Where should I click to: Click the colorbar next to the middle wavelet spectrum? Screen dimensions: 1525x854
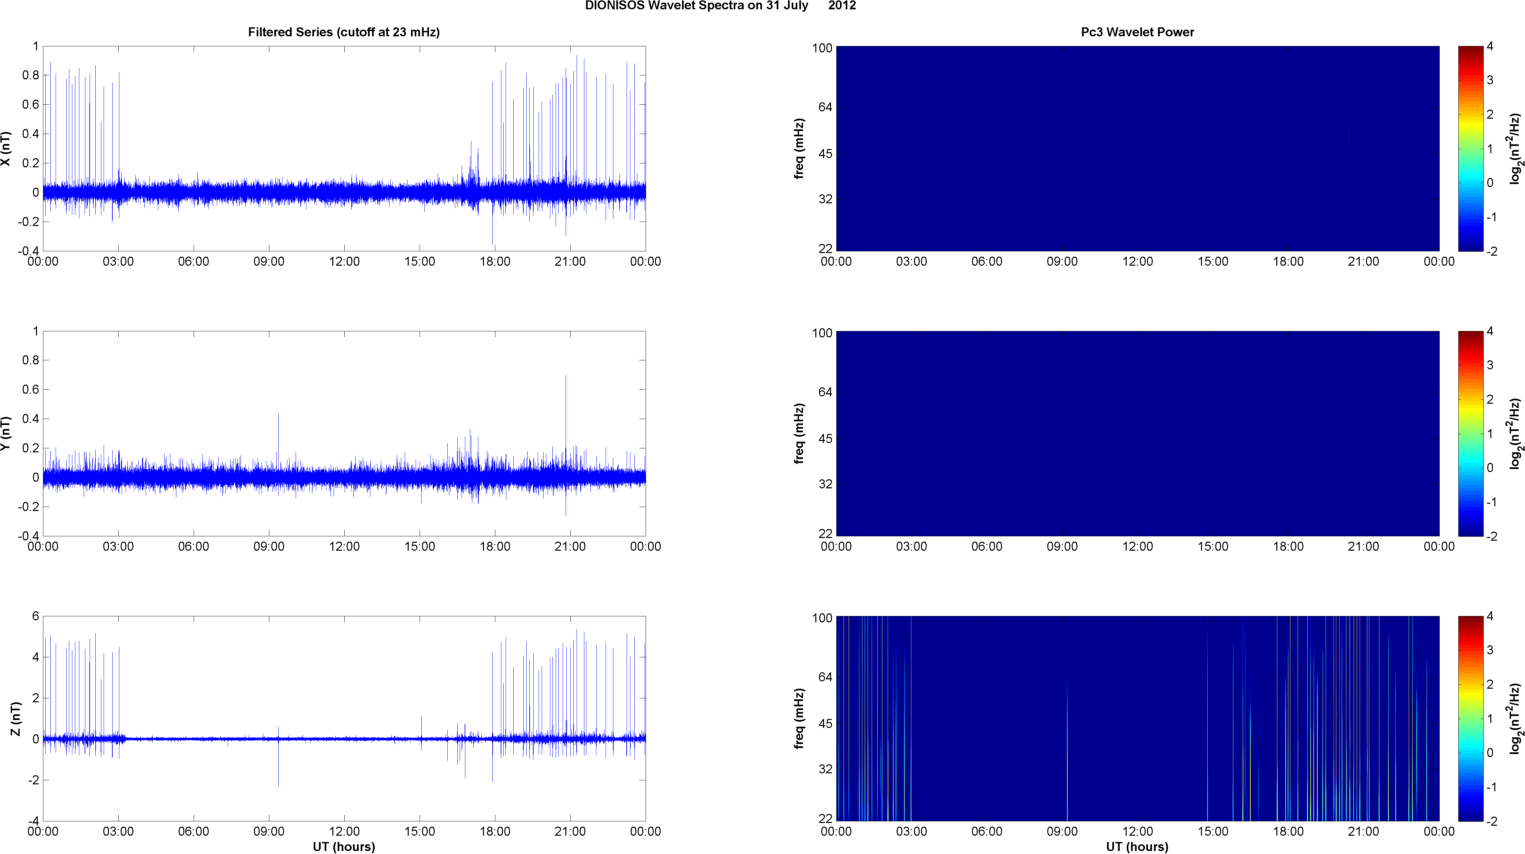[x=1470, y=434]
